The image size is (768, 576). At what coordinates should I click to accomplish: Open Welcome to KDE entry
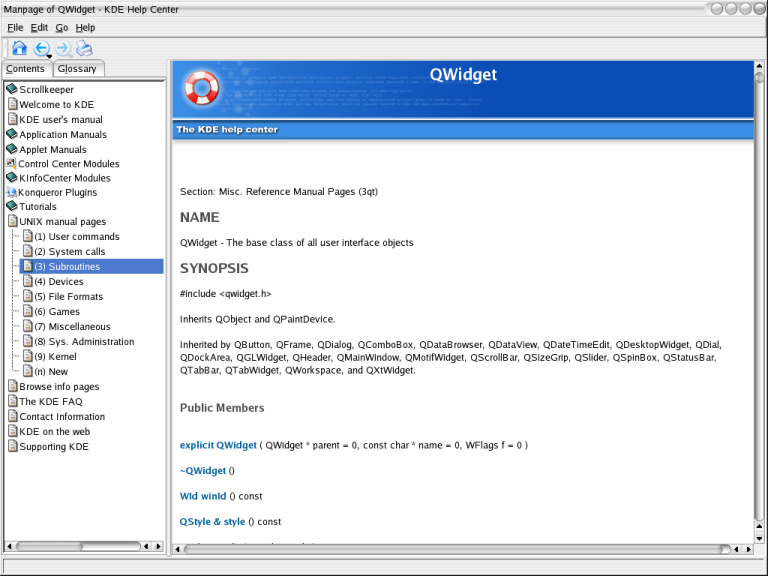pyautogui.click(x=56, y=104)
